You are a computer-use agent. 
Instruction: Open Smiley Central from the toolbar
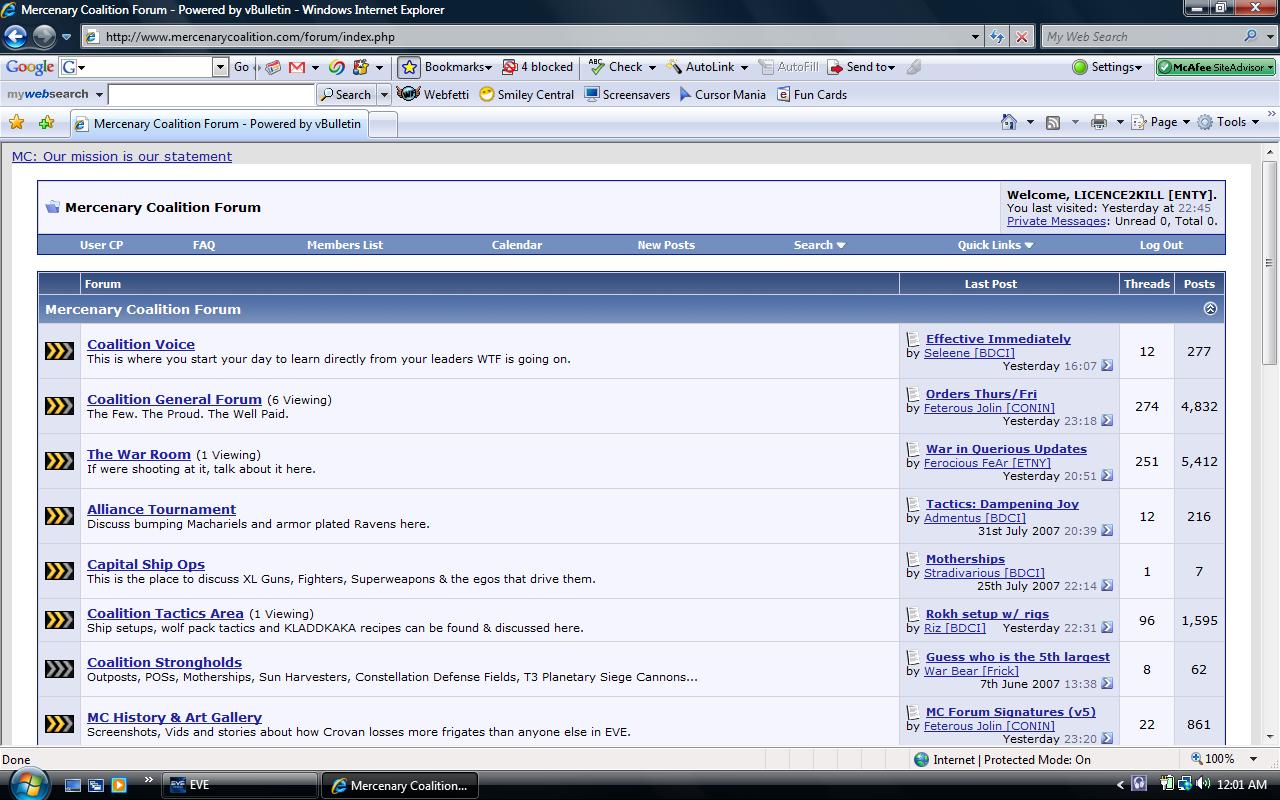pyautogui.click(x=527, y=95)
